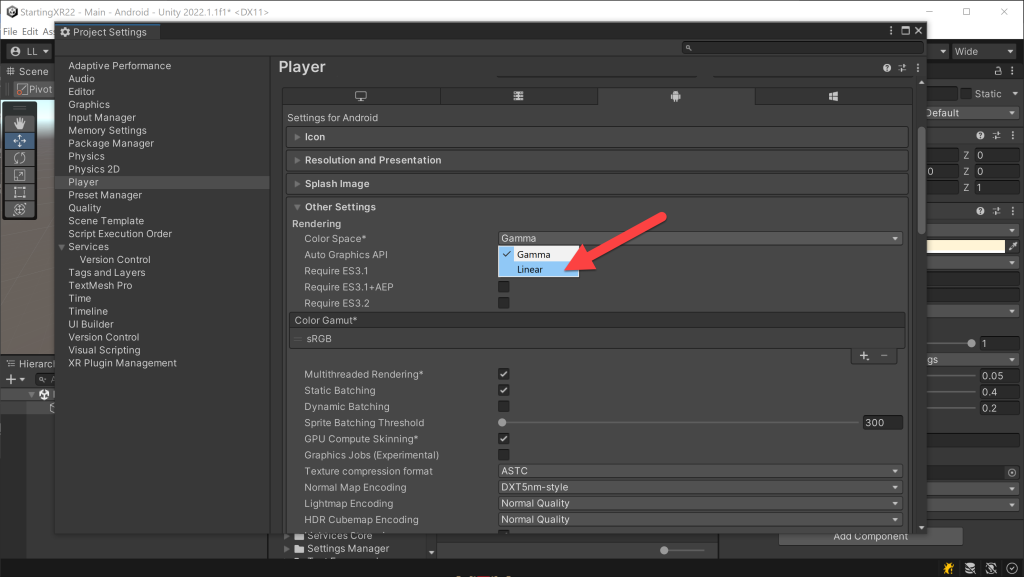Open the Wide layout dropdown

pyautogui.click(x=984, y=52)
